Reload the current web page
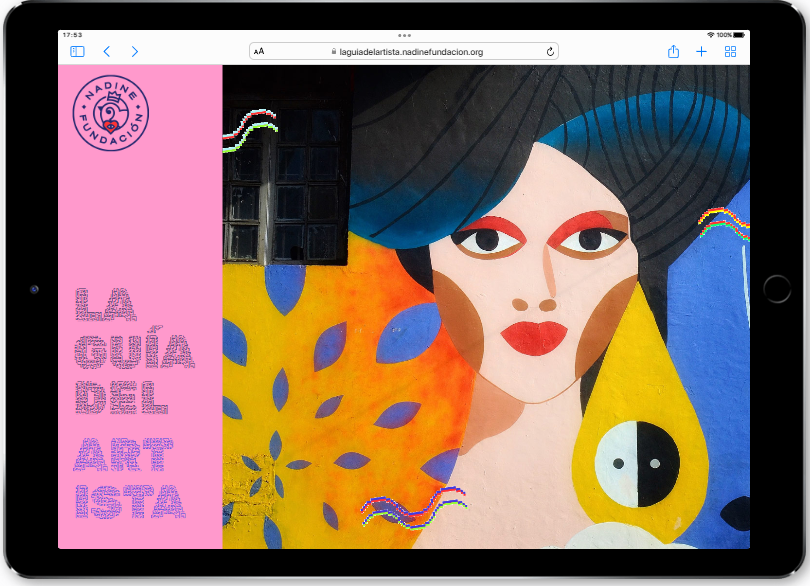 pyautogui.click(x=550, y=52)
